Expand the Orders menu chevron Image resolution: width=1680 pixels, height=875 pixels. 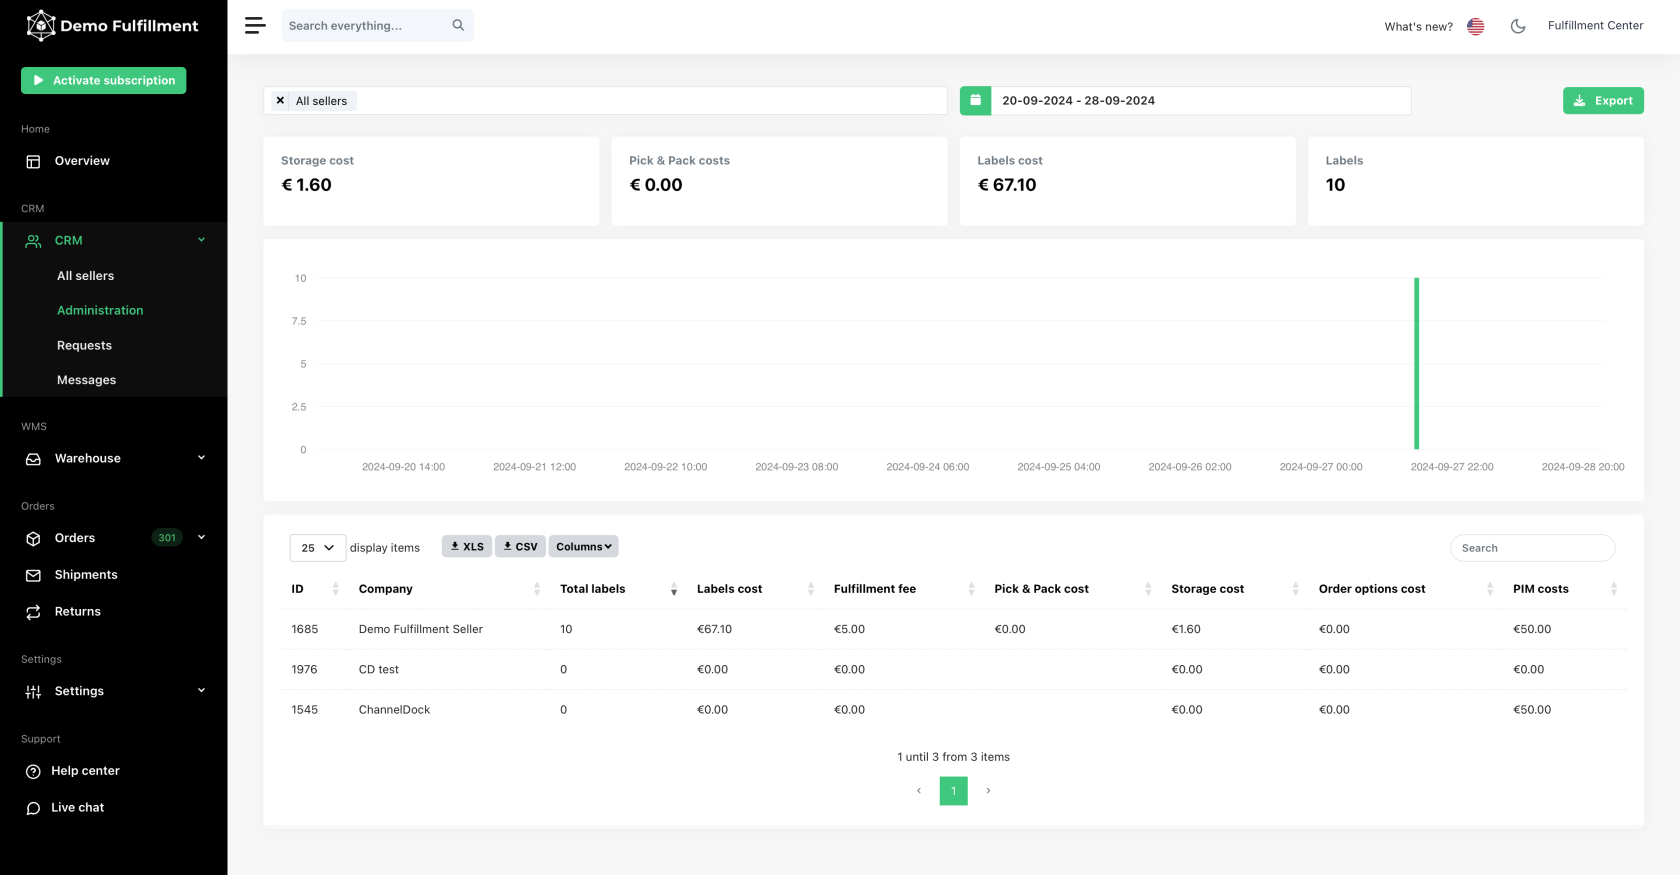201,538
